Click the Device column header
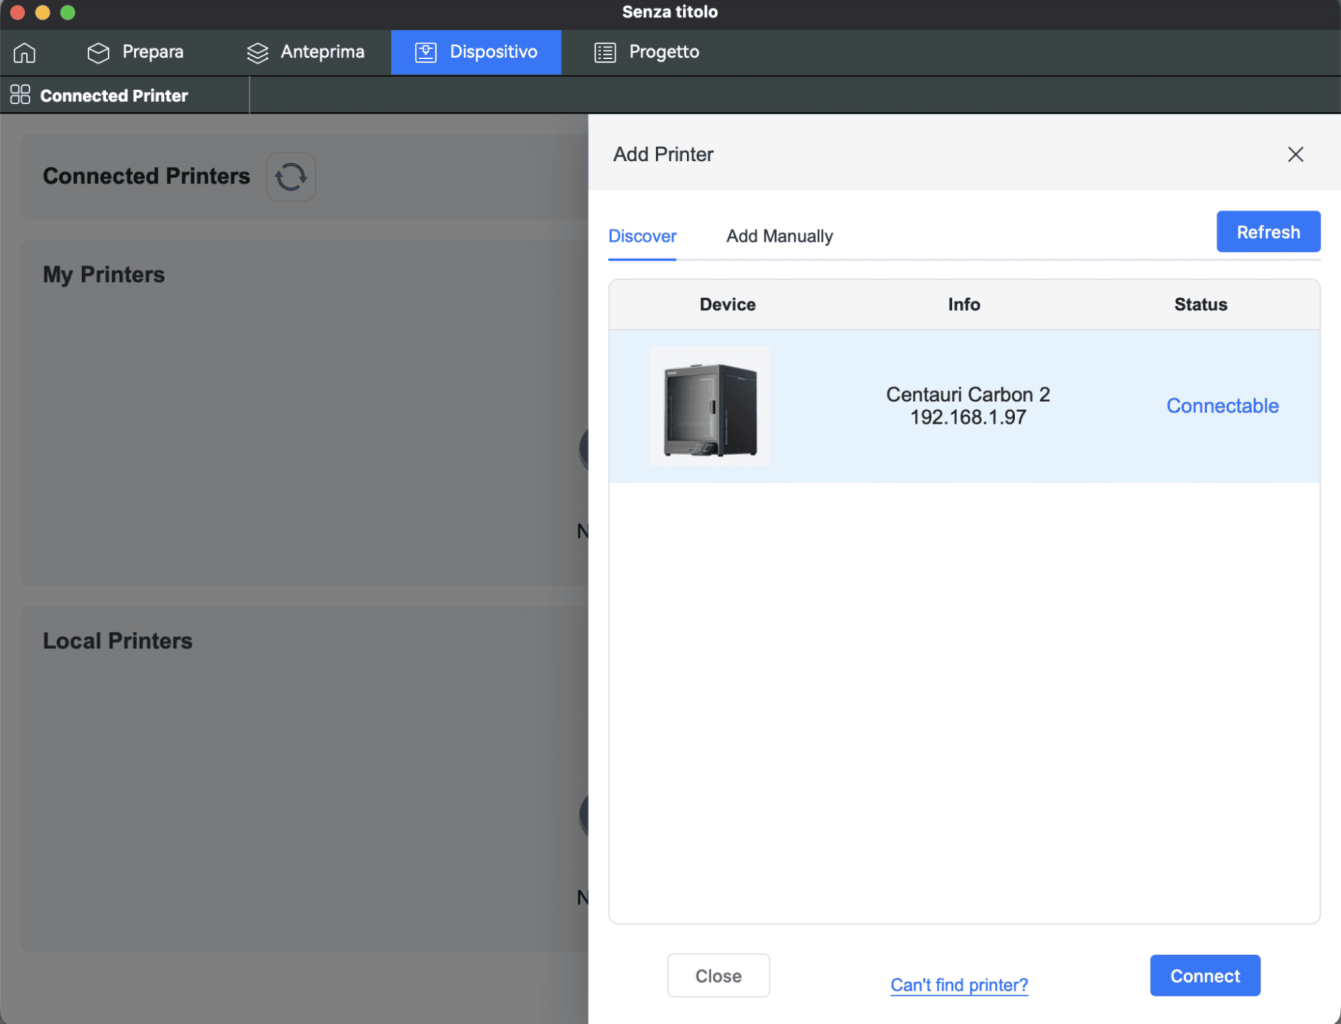This screenshot has height=1024, width=1341. 727,305
